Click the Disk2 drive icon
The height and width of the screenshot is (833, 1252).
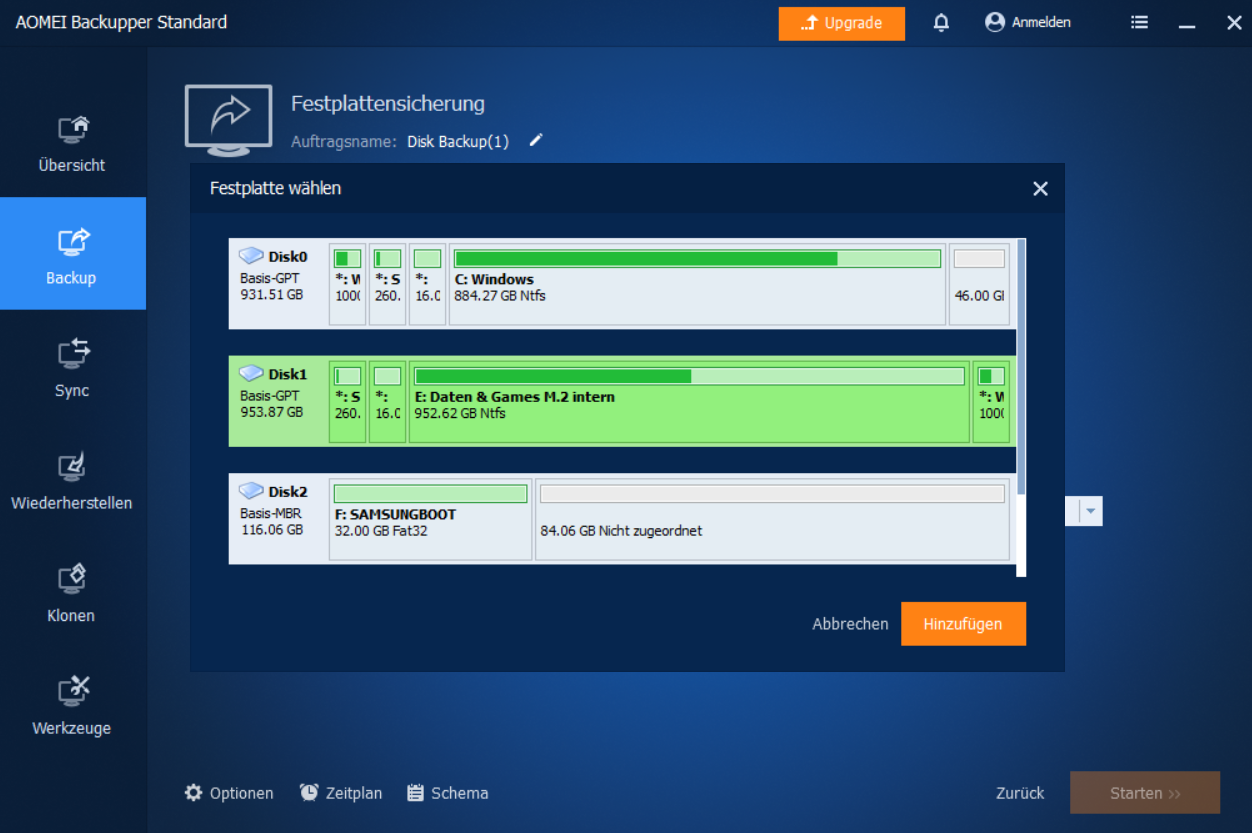(252, 492)
